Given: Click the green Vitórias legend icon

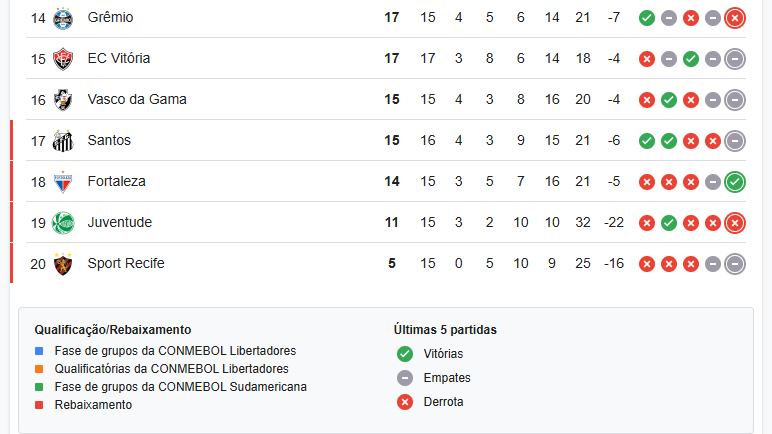Looking at the screenshot, I should click(x=405, y=354).
